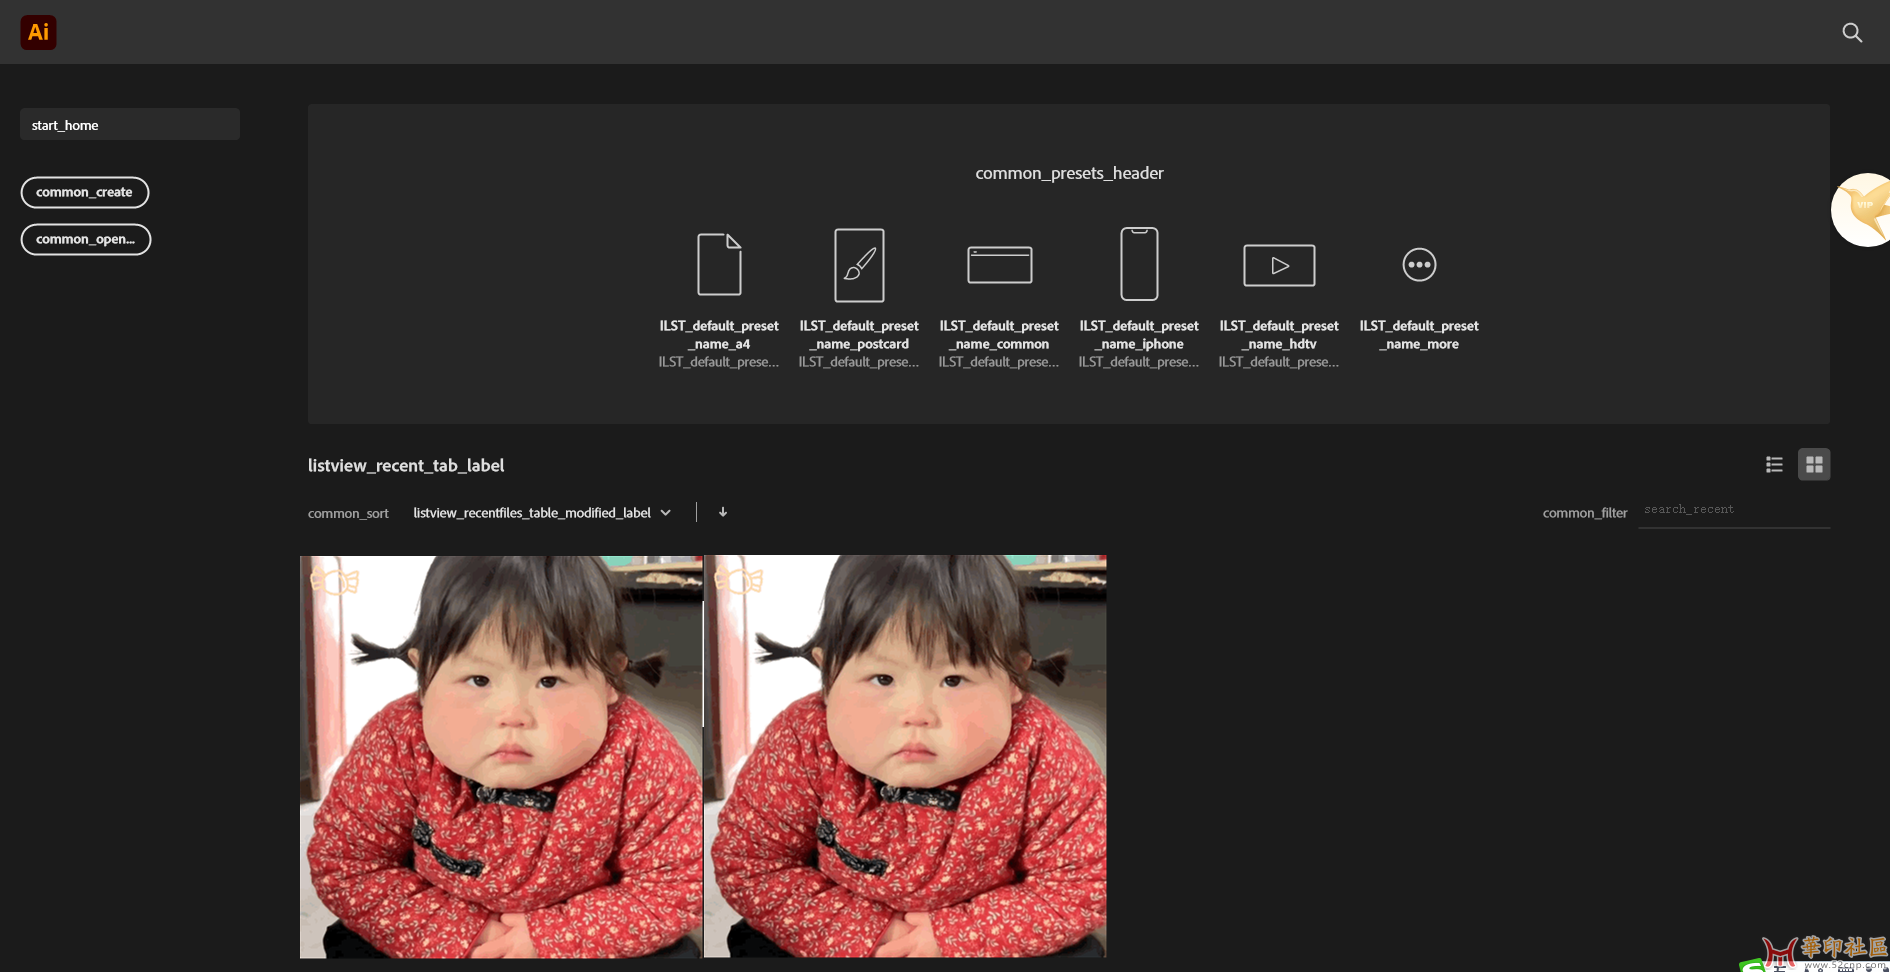Switch to list view icon

point(1774,465)
